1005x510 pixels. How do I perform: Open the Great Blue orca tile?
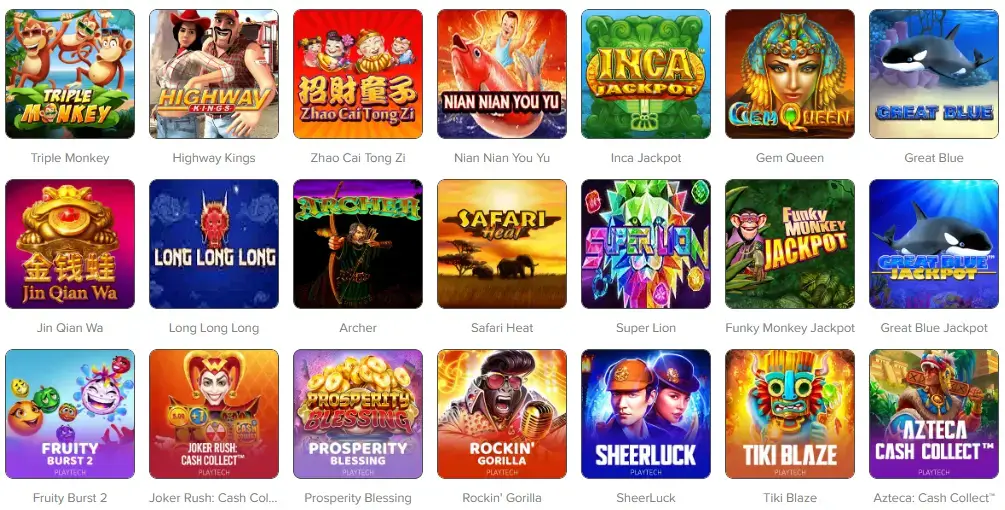click(x=934, y=74)
